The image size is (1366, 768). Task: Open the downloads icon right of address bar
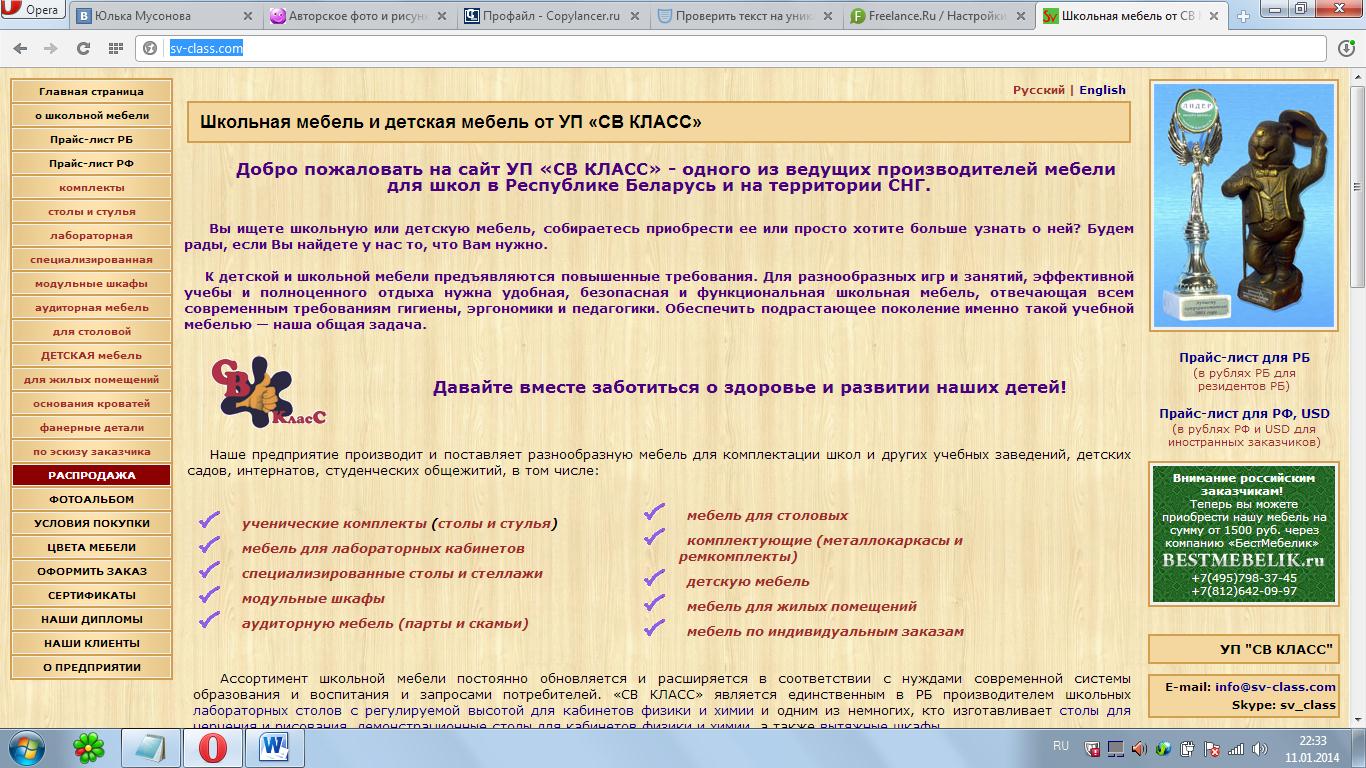click(x=1346, y=48)
